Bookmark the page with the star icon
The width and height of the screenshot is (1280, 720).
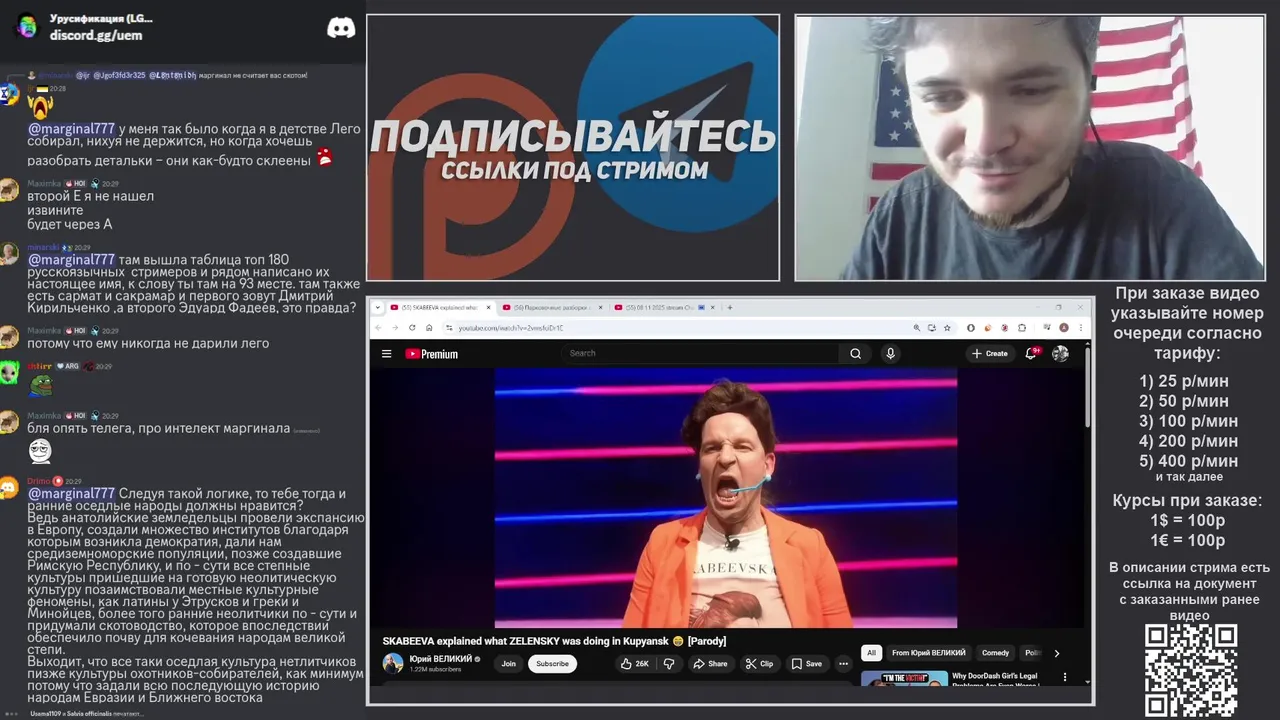tap(948, 327)
